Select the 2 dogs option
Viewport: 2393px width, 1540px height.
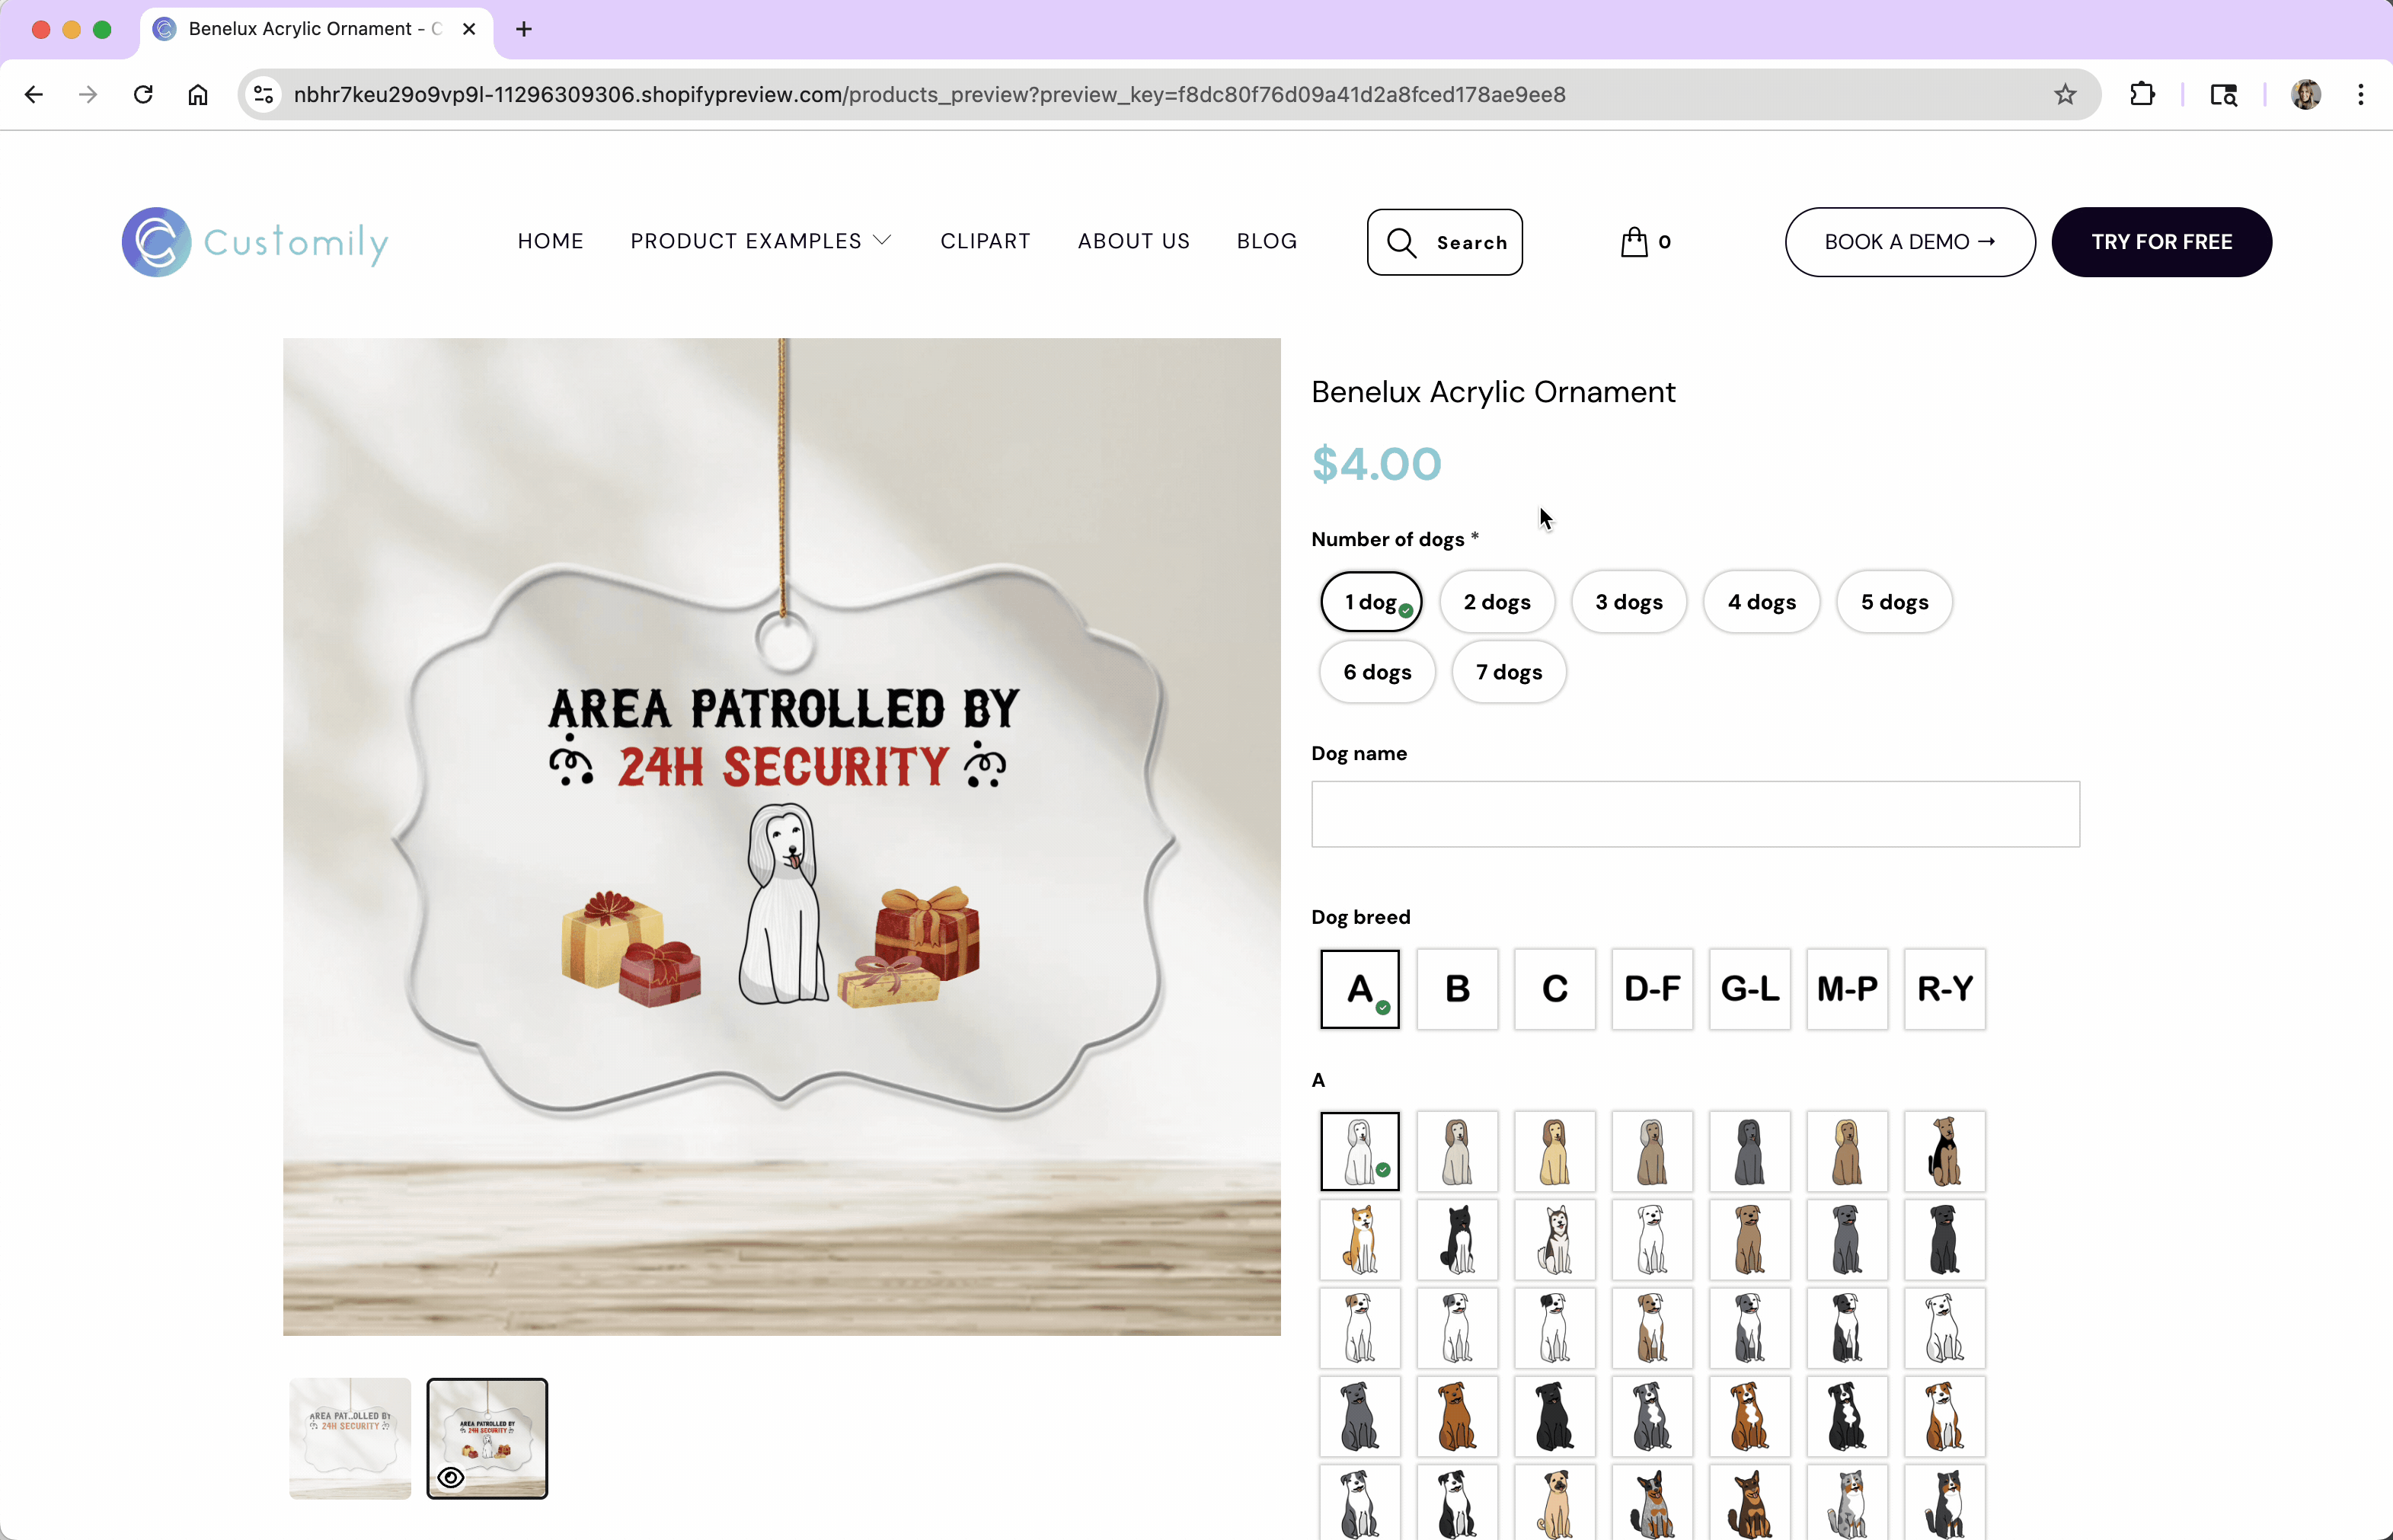point(1496,602)
